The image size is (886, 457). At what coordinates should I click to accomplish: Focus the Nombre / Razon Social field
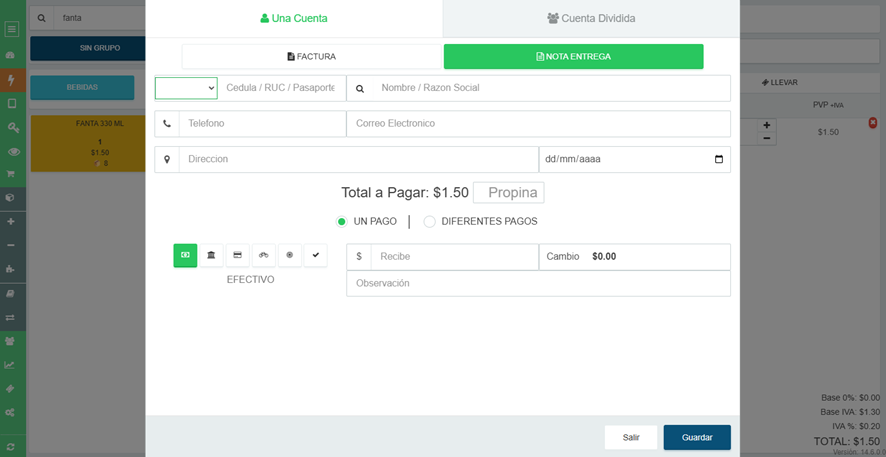coord(551,88)
